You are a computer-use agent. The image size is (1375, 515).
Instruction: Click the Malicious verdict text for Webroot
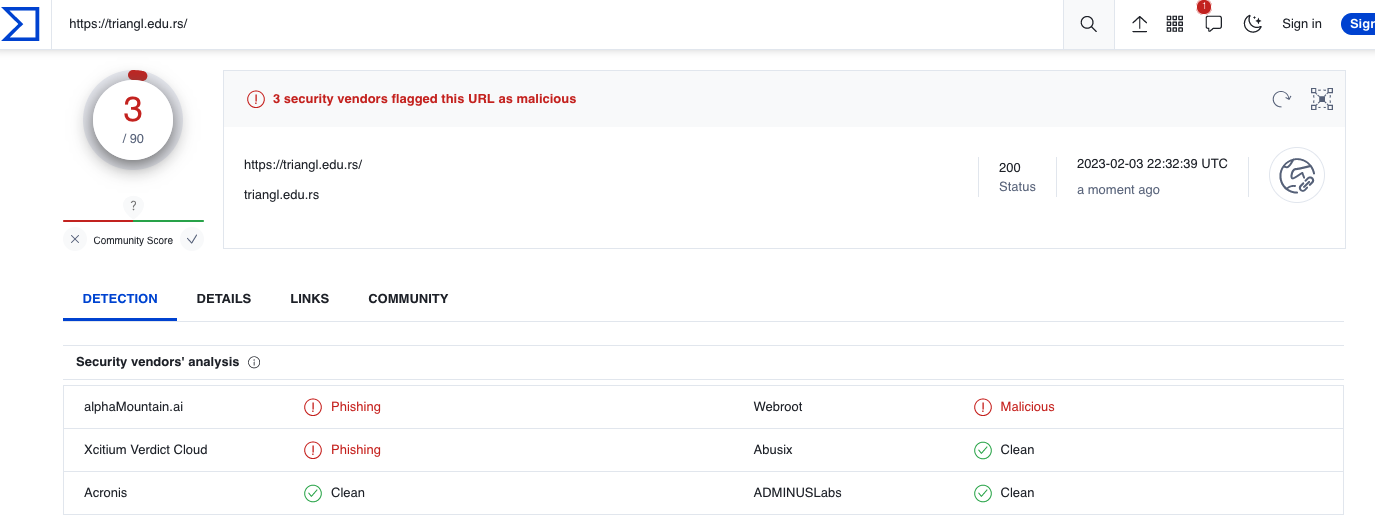click(1028, 407)
